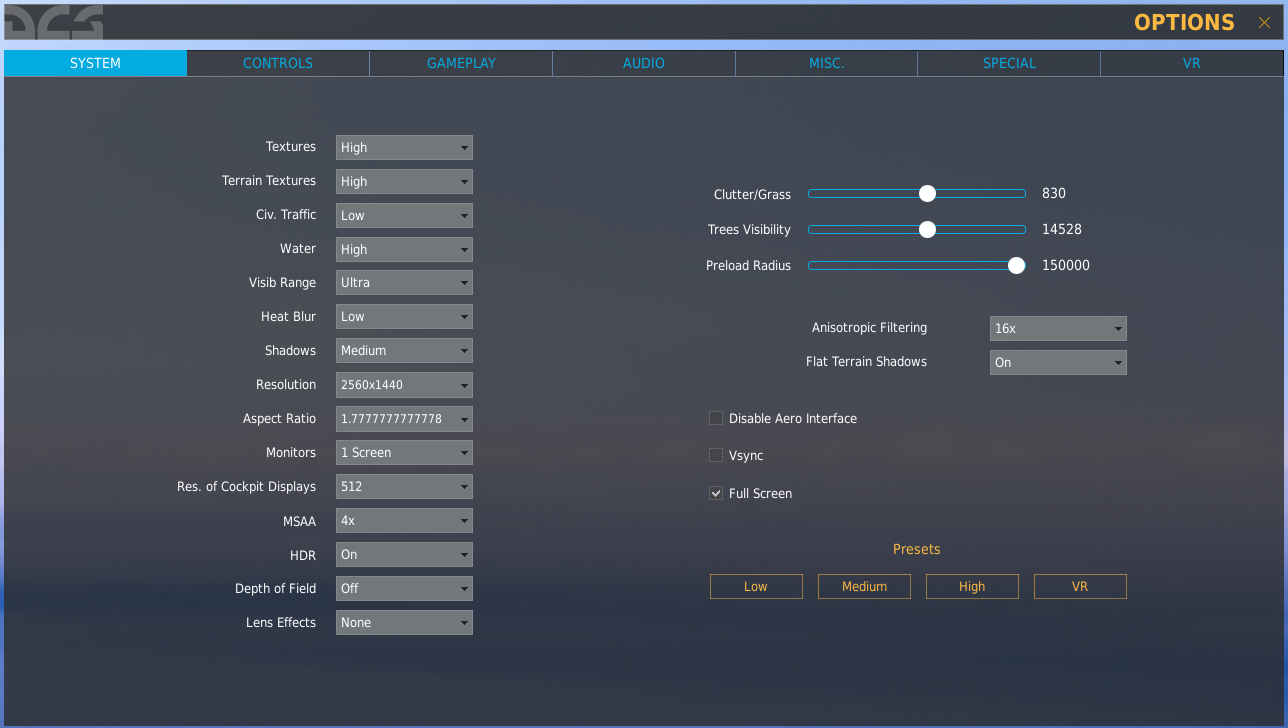Apply the Low preset

pyautogui.click(x=756, y=587)
